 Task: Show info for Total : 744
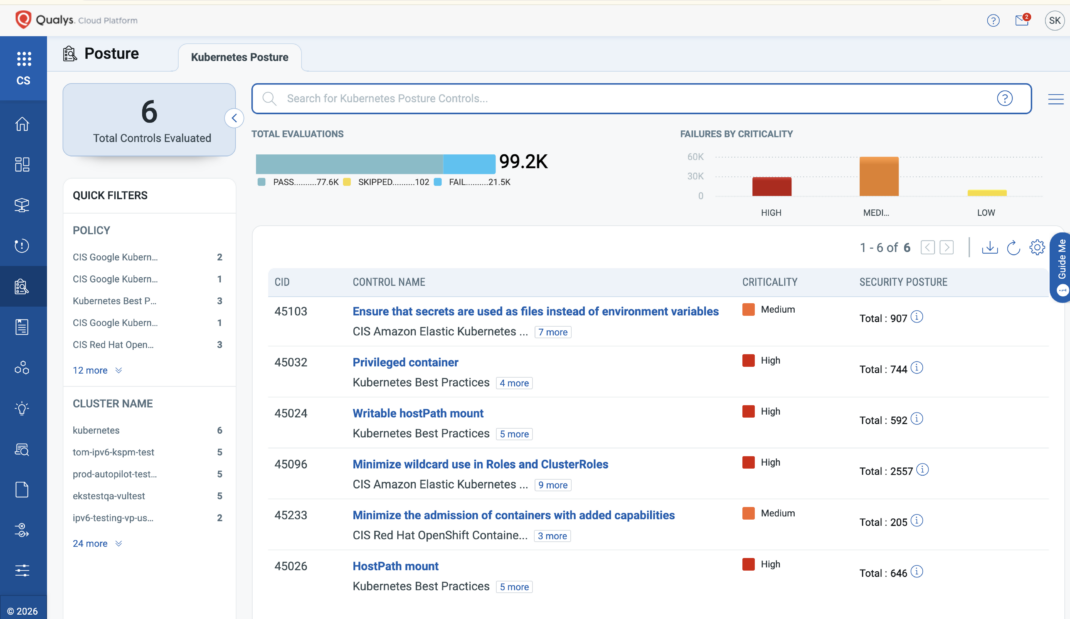pyautogui.click(x=917, y=368)
